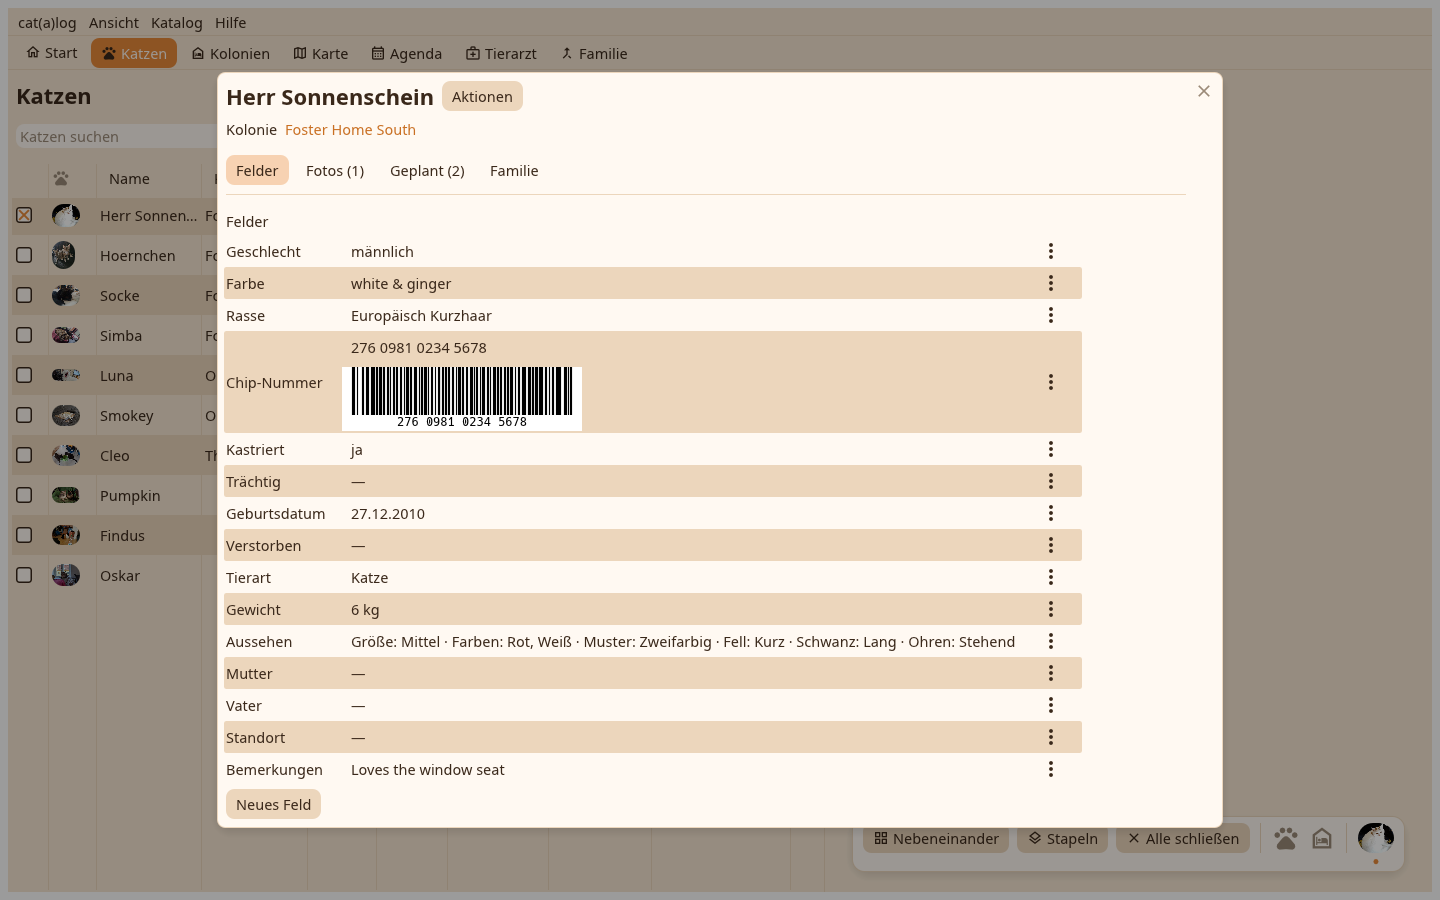Open options menu for Chip-Nummer field
Screen dimensions: 1440x900
(1051, 382)
